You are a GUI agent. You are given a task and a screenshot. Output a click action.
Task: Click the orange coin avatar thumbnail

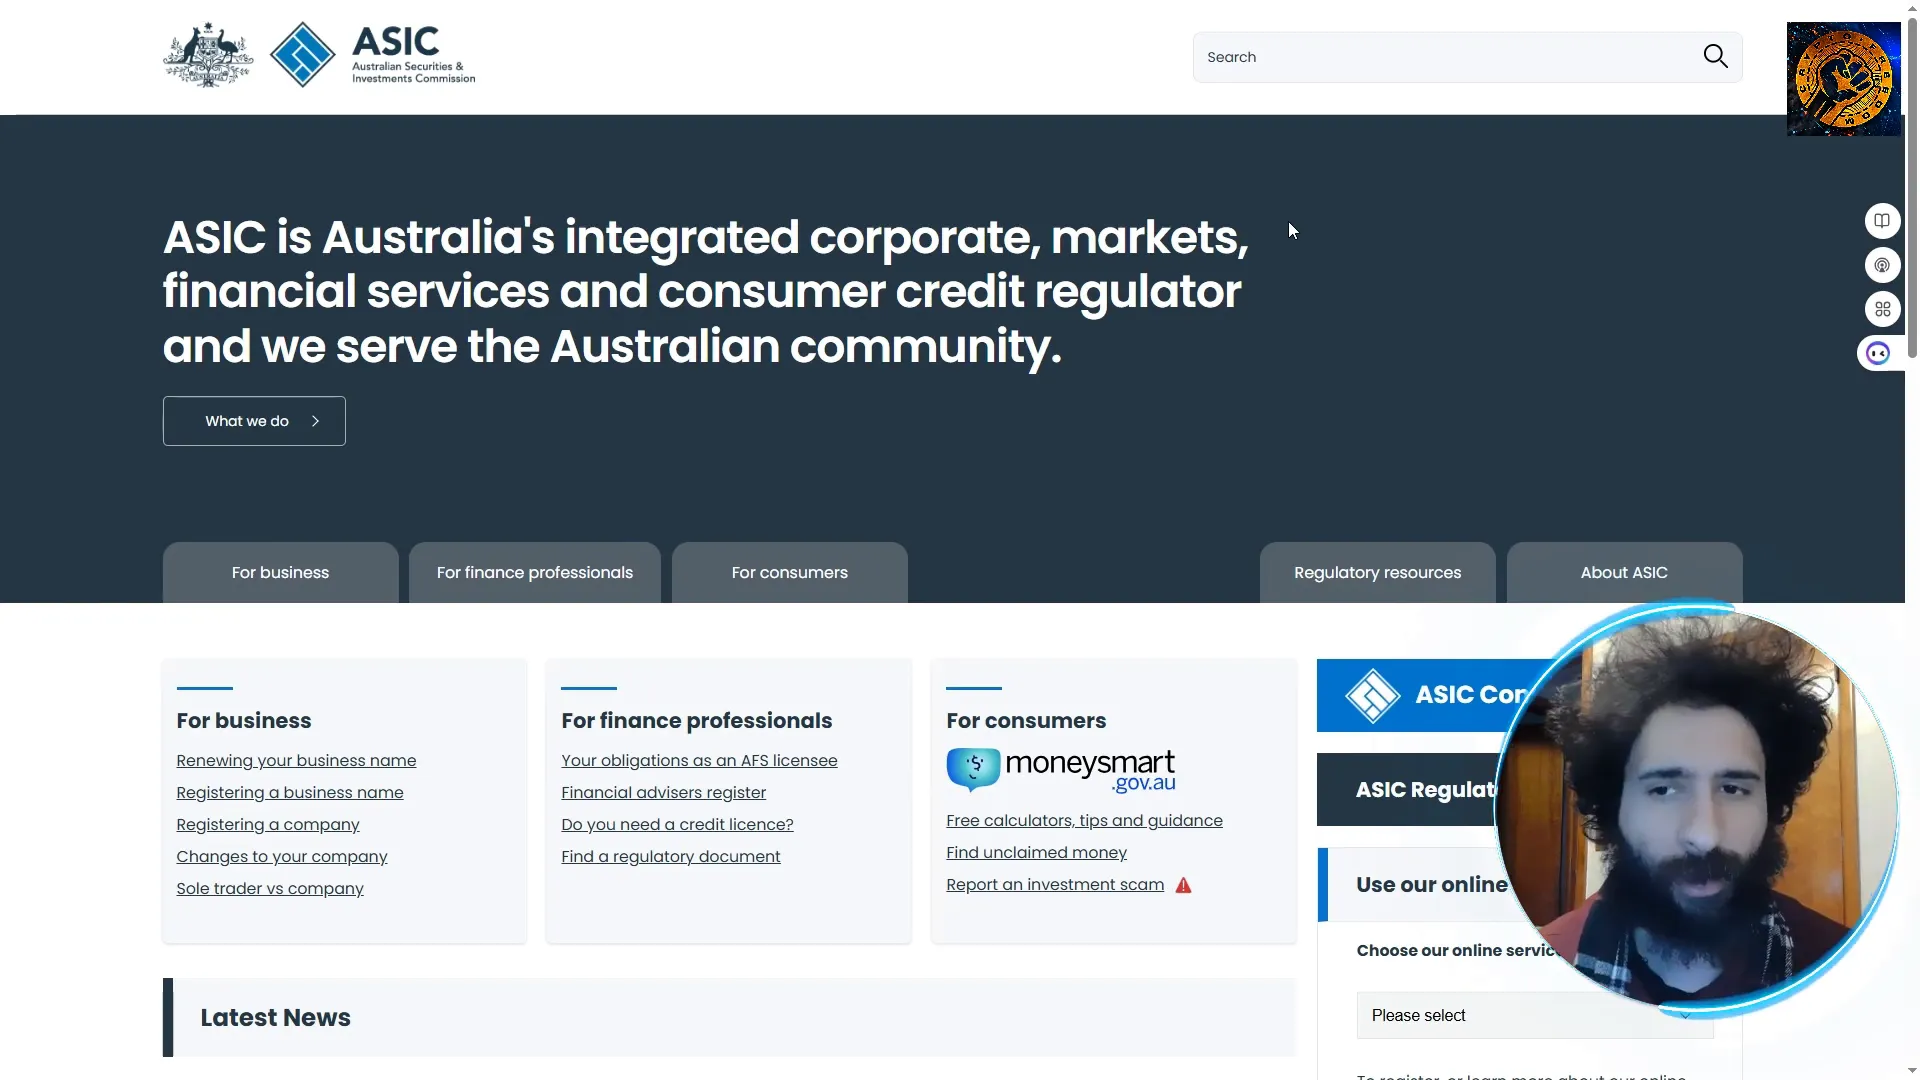[1843, 79]
